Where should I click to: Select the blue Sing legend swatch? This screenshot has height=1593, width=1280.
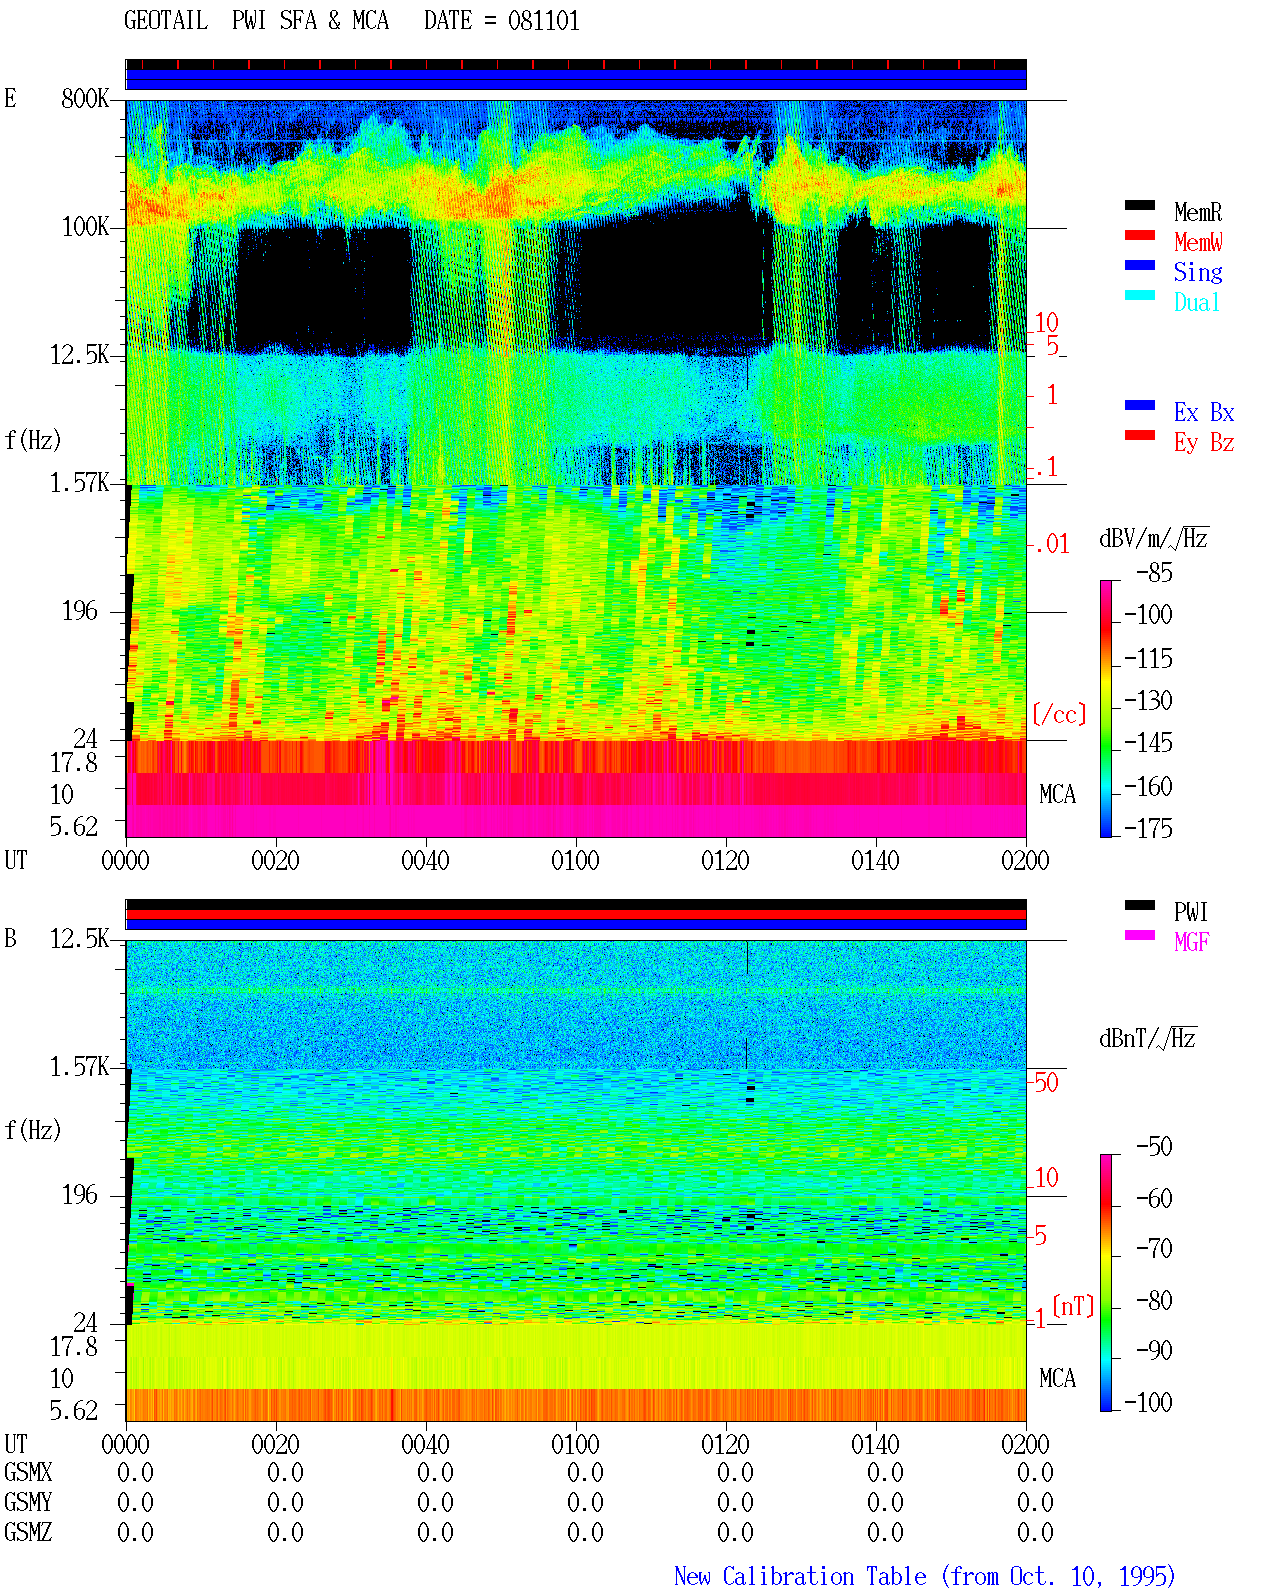click(1140, 266)
